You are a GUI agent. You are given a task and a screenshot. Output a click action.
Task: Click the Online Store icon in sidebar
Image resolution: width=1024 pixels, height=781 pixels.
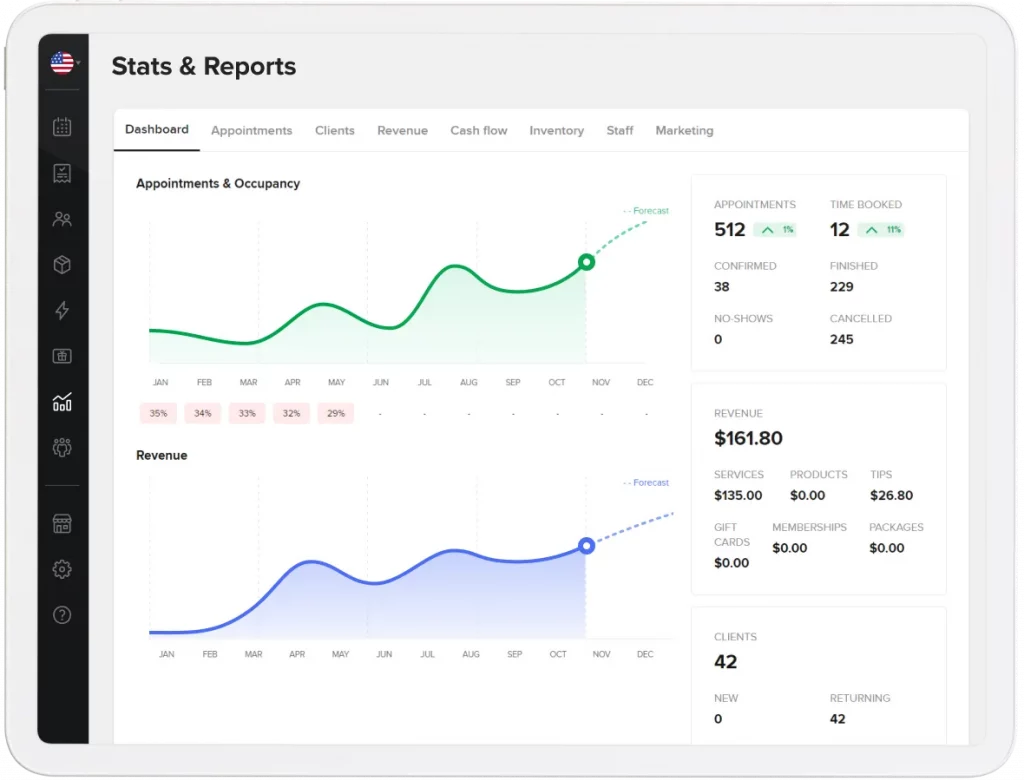pyautogui.click(x=62, y=523)
